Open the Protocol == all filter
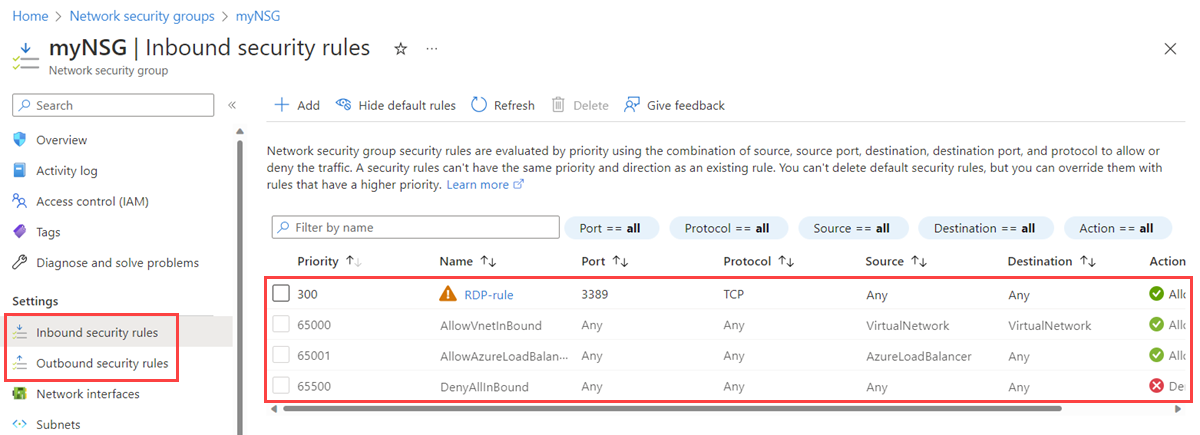The height and width of the screenshot is (435, 1200). 727,228
